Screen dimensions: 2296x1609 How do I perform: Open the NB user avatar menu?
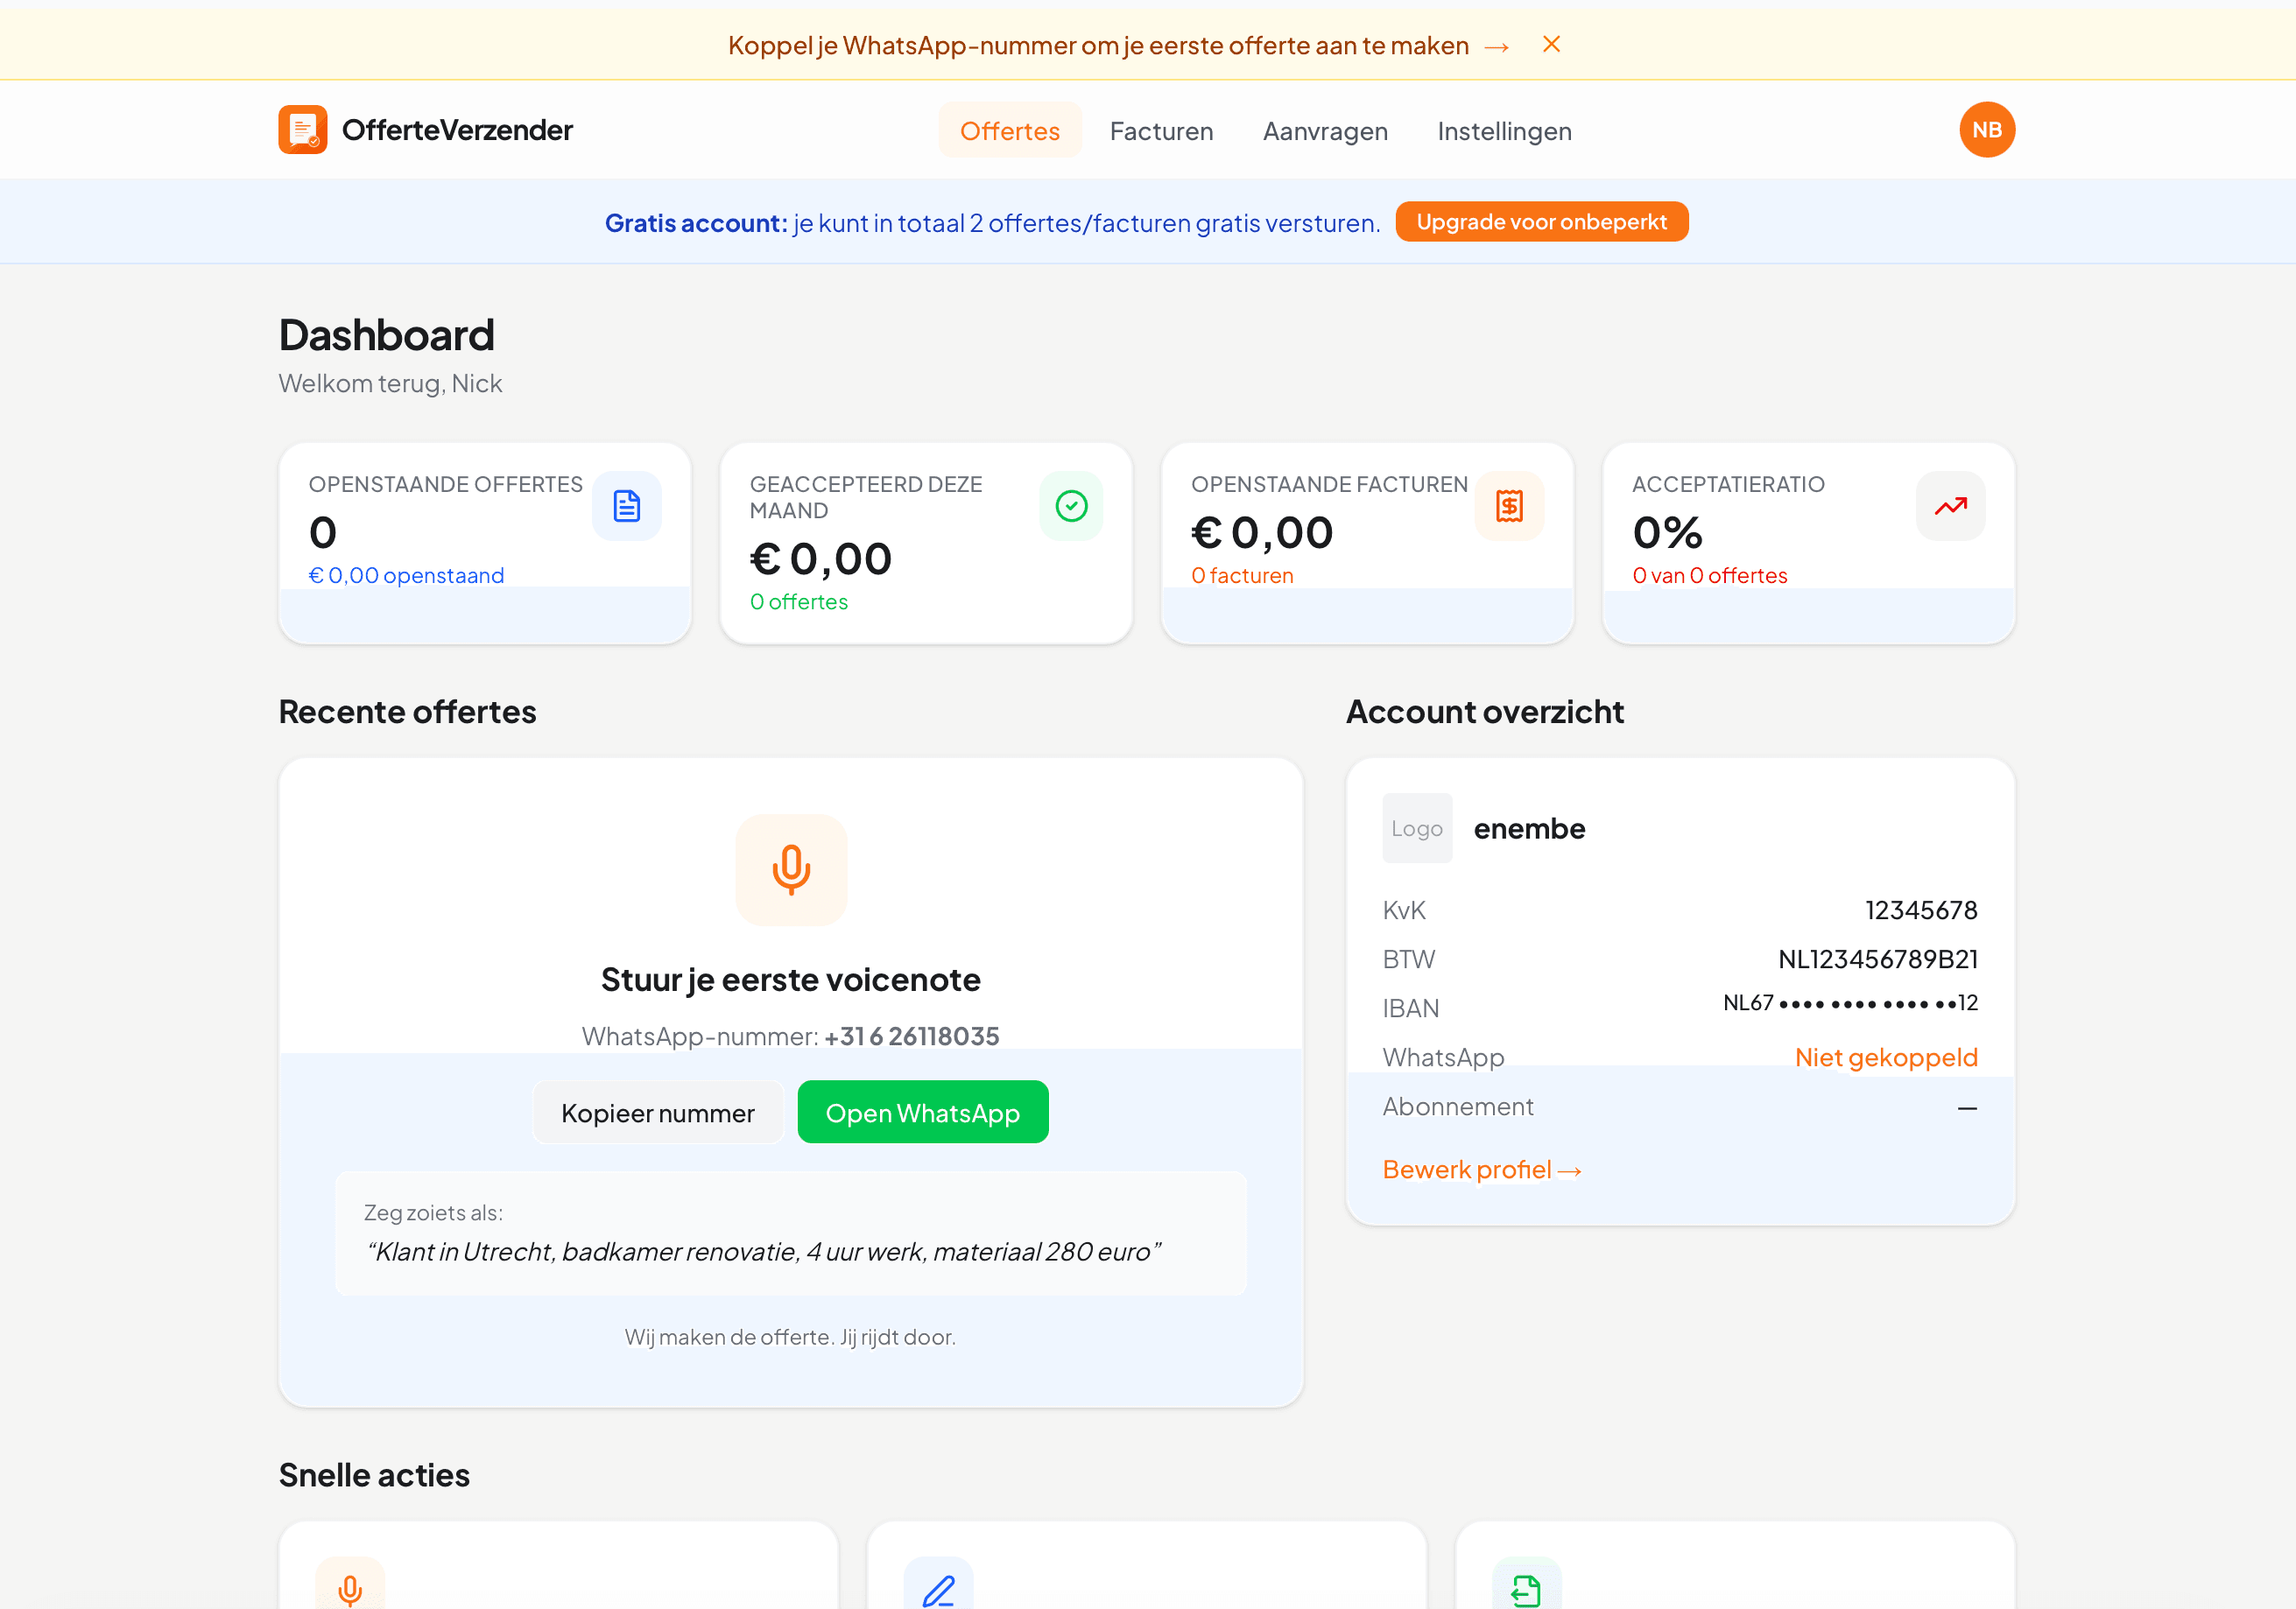coord(1986,130)
